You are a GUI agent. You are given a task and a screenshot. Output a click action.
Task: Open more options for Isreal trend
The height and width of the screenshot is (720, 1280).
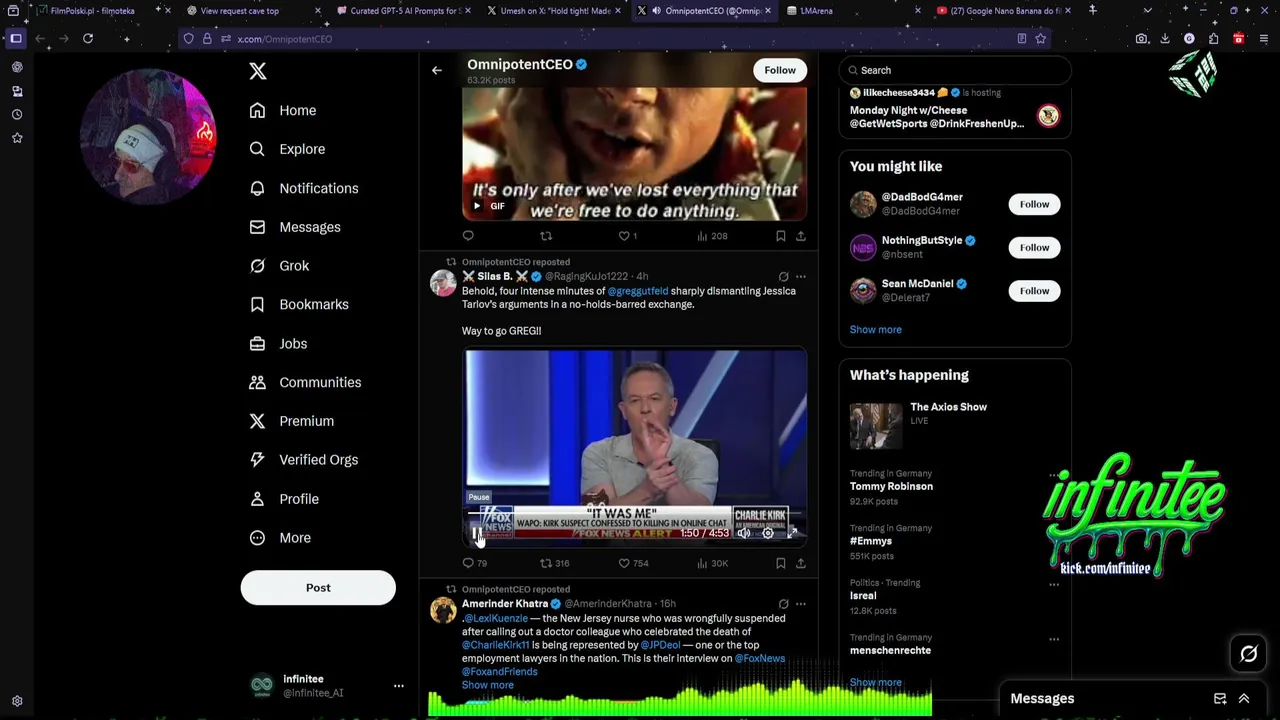(x=1054, y=584)
